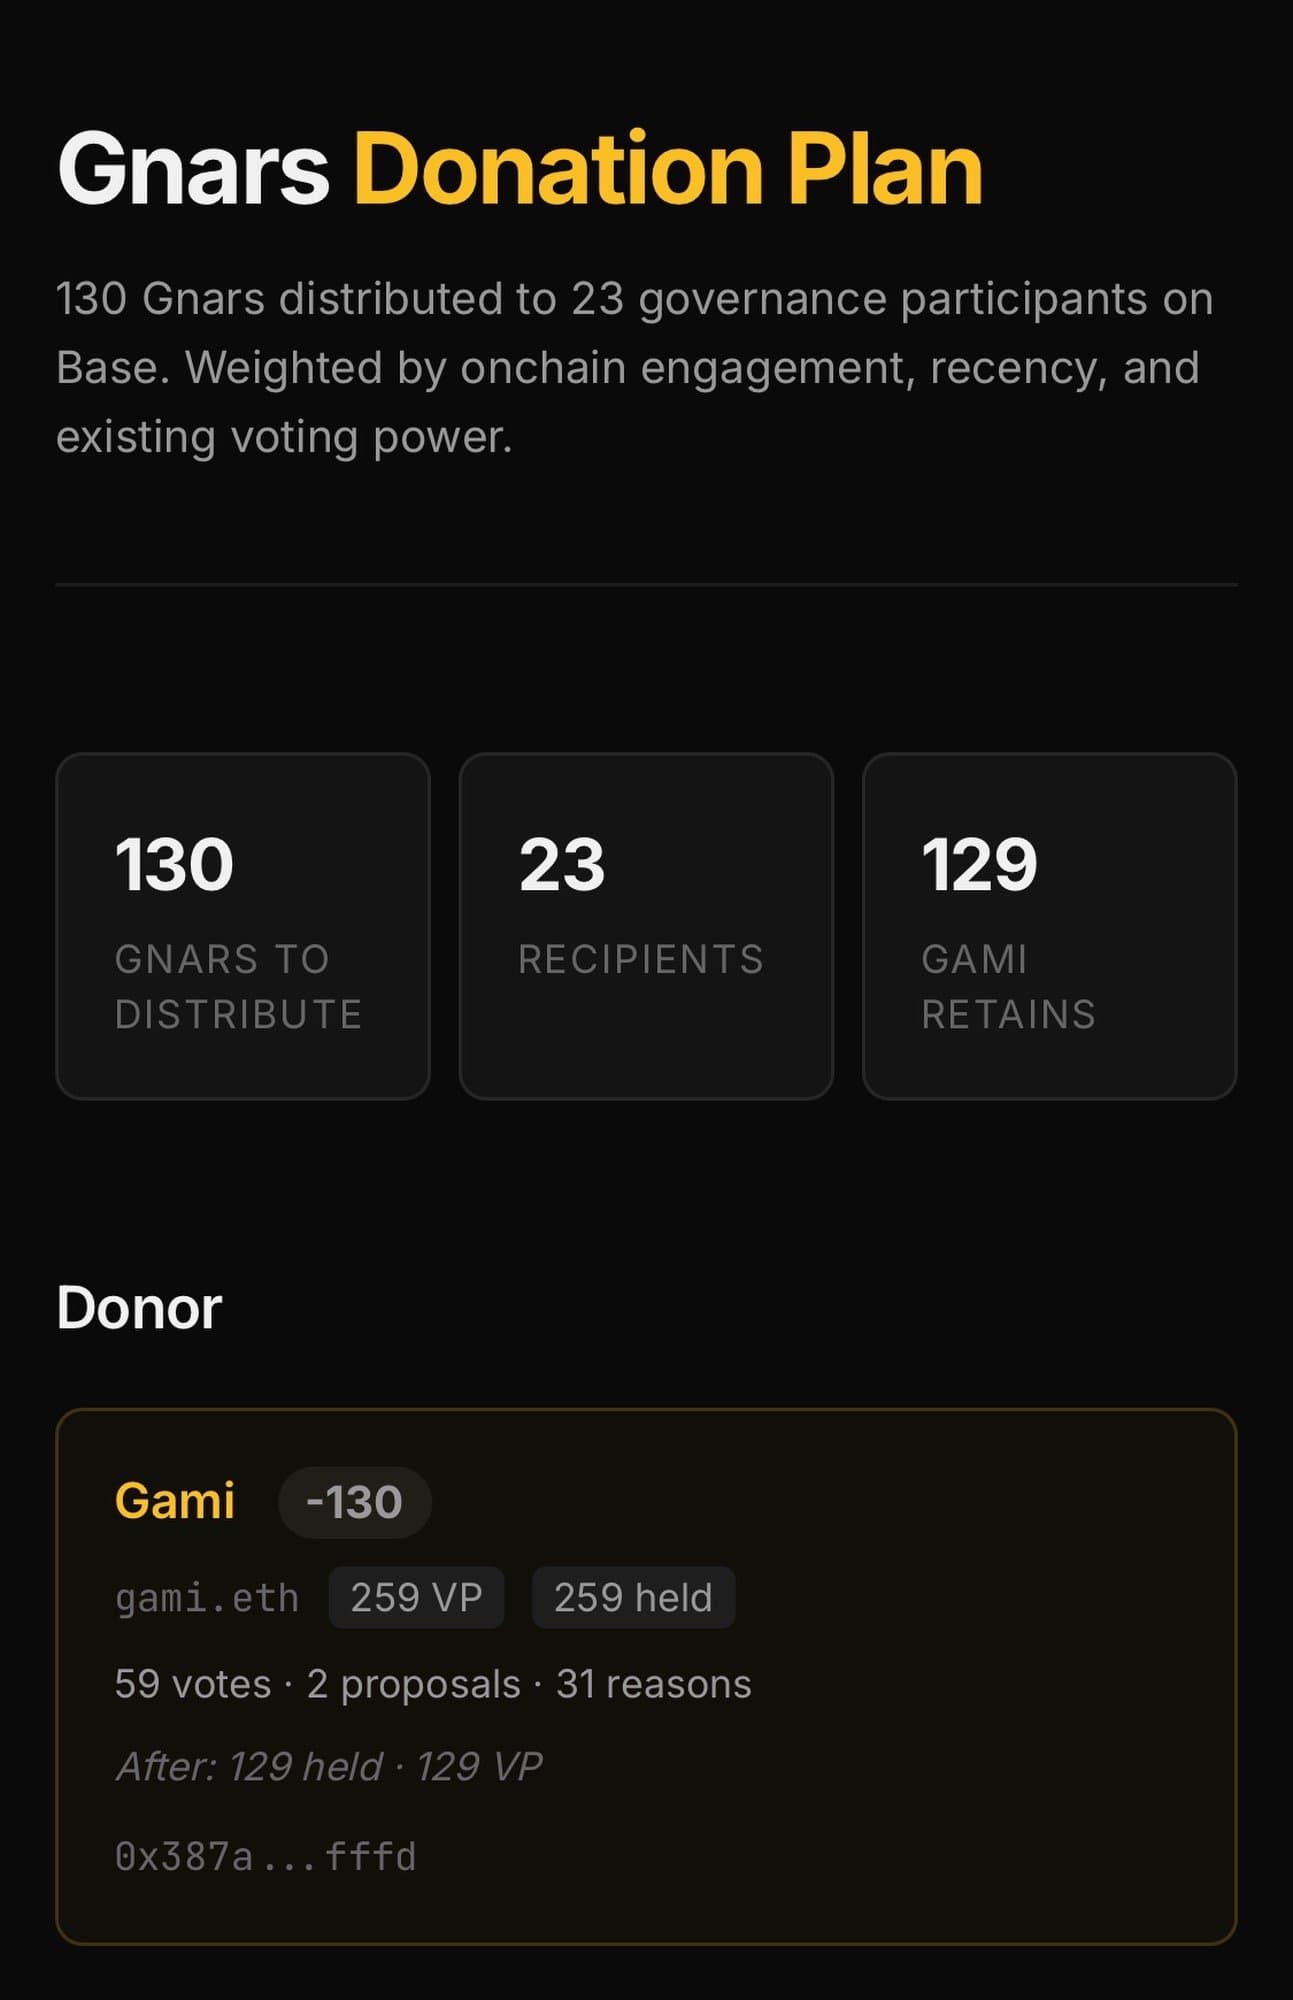This screenshot has width=1293, height=2000.
Task: Click the 0x387a...fffd wallet address
Action: click(265, 1856)
